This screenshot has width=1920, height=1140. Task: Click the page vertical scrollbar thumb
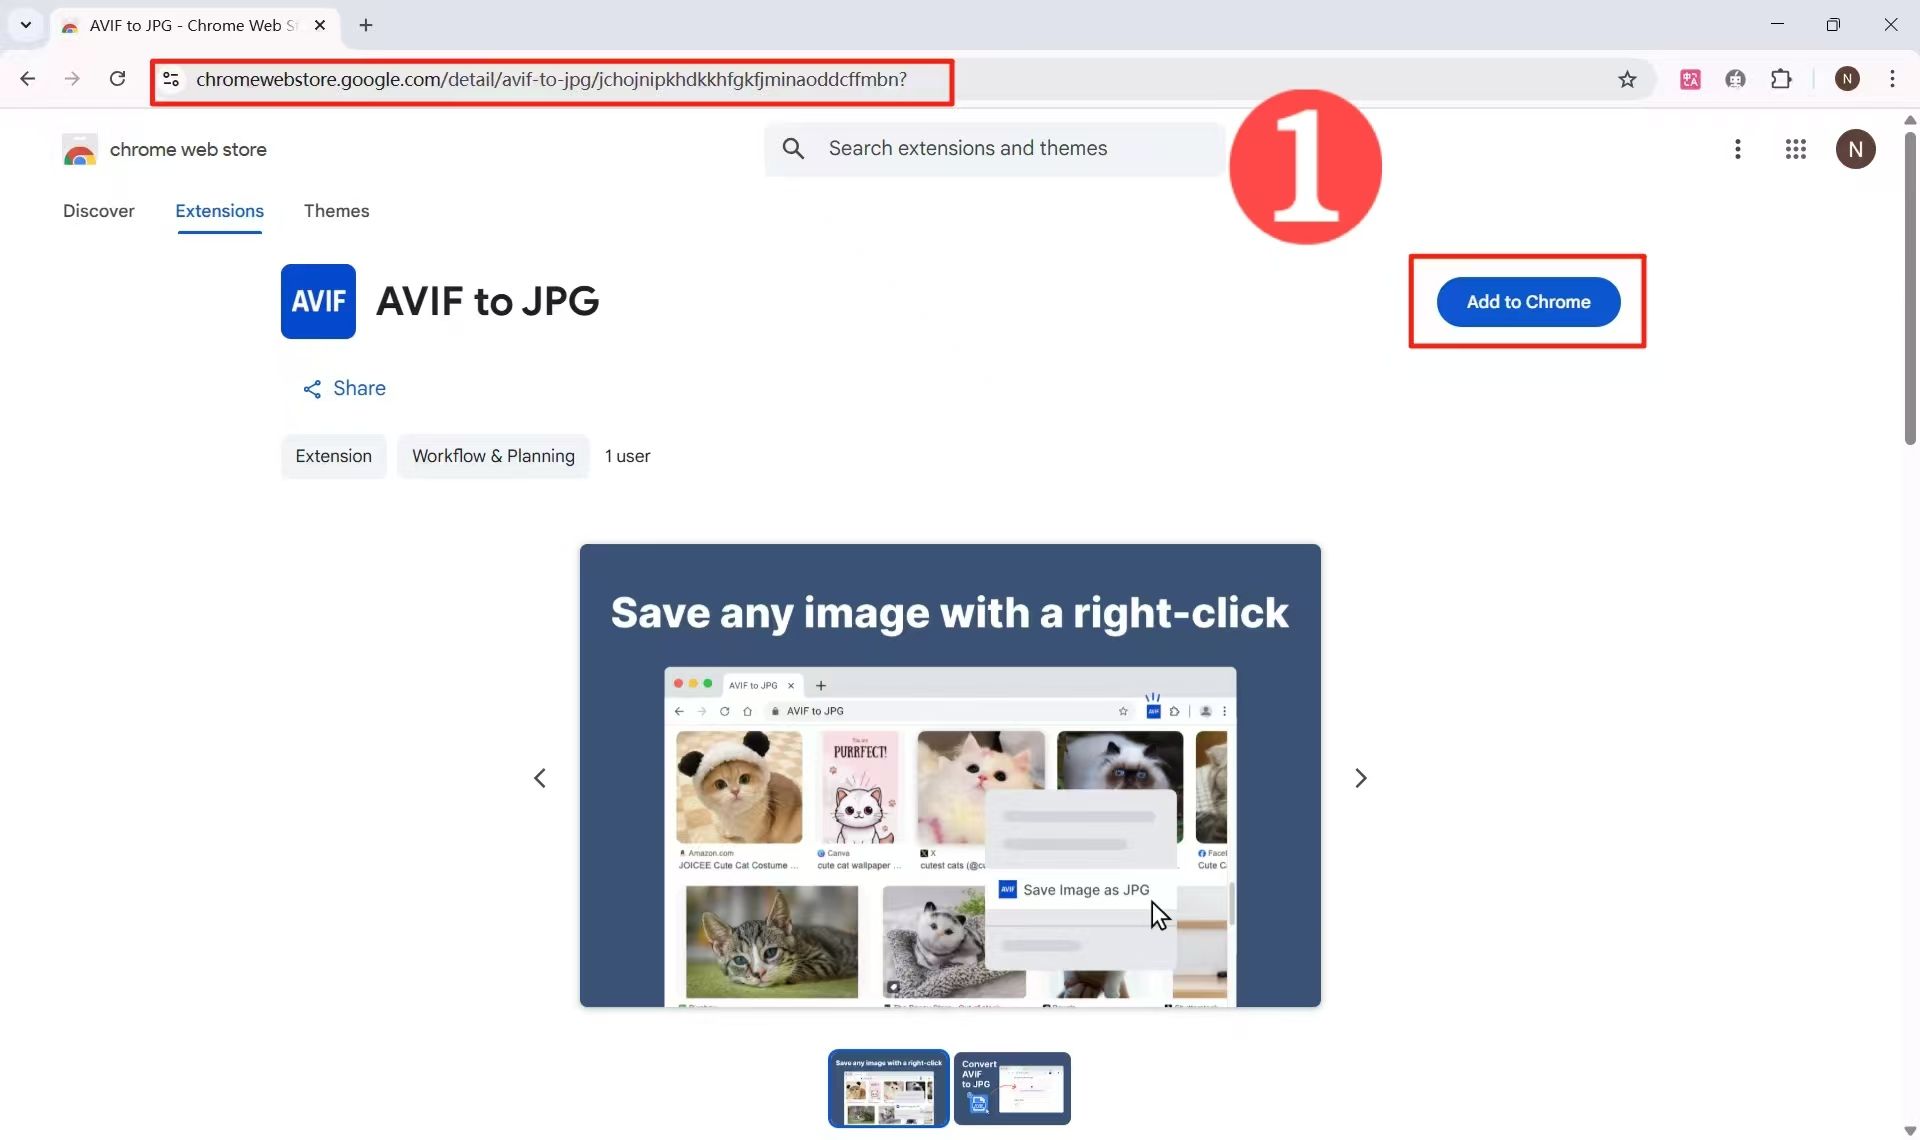tap(1909, 287)
